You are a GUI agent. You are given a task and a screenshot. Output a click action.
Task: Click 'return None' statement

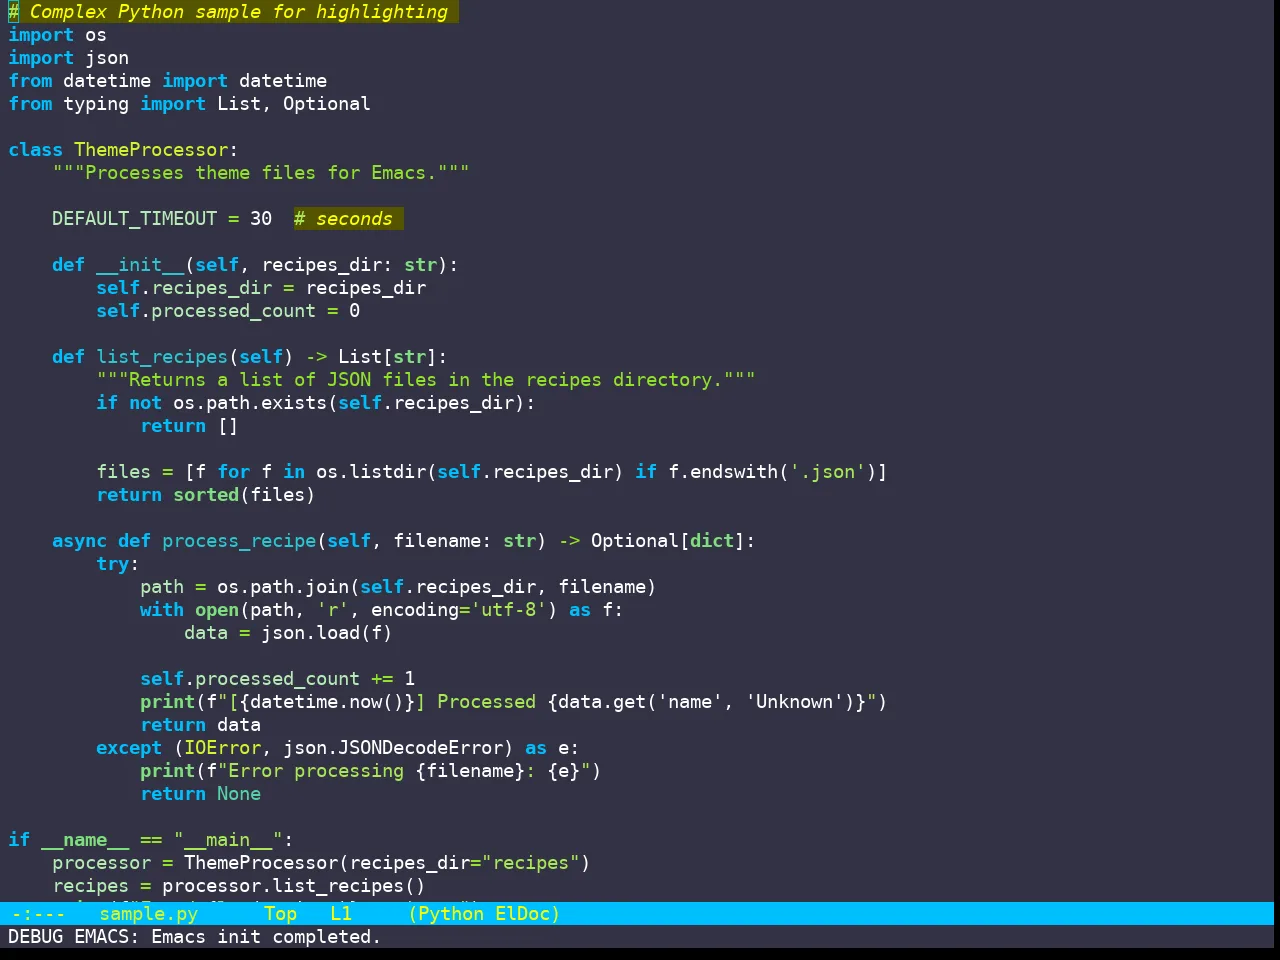tap(200, 794)
